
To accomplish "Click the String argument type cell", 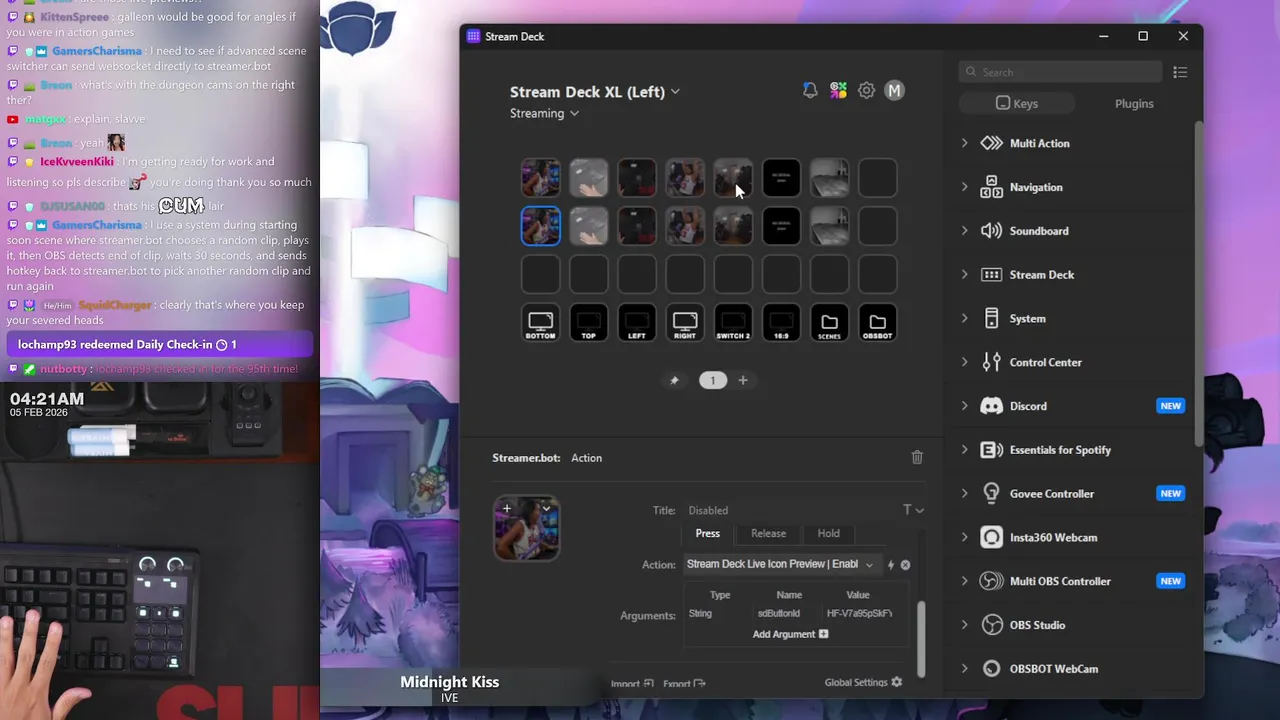I will coord(700,613).
